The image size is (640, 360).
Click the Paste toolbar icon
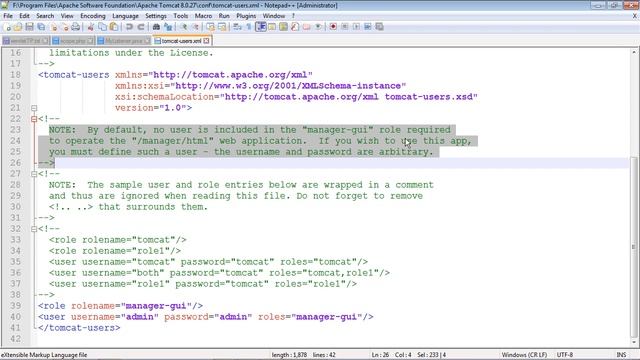click(114, 27)
